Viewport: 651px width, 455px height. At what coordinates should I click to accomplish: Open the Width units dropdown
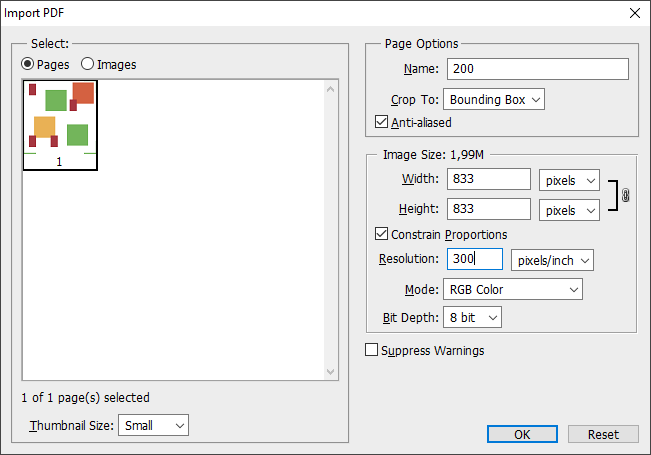[568, 180]
